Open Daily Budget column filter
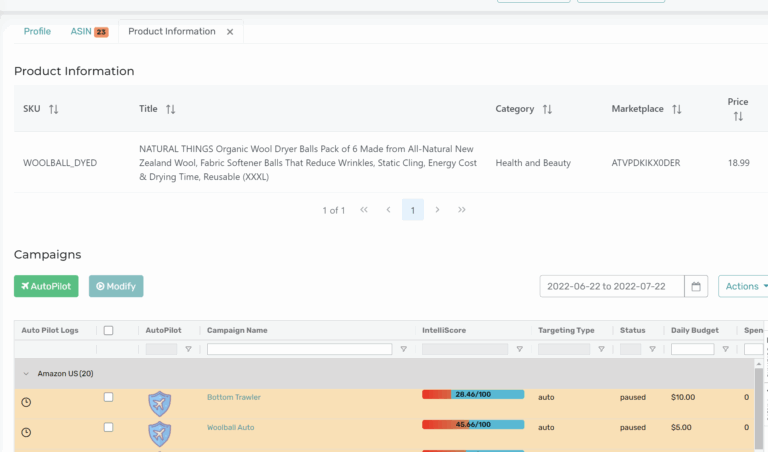The image size is (768, 452). pyautogui.click(x=725, y=349)
